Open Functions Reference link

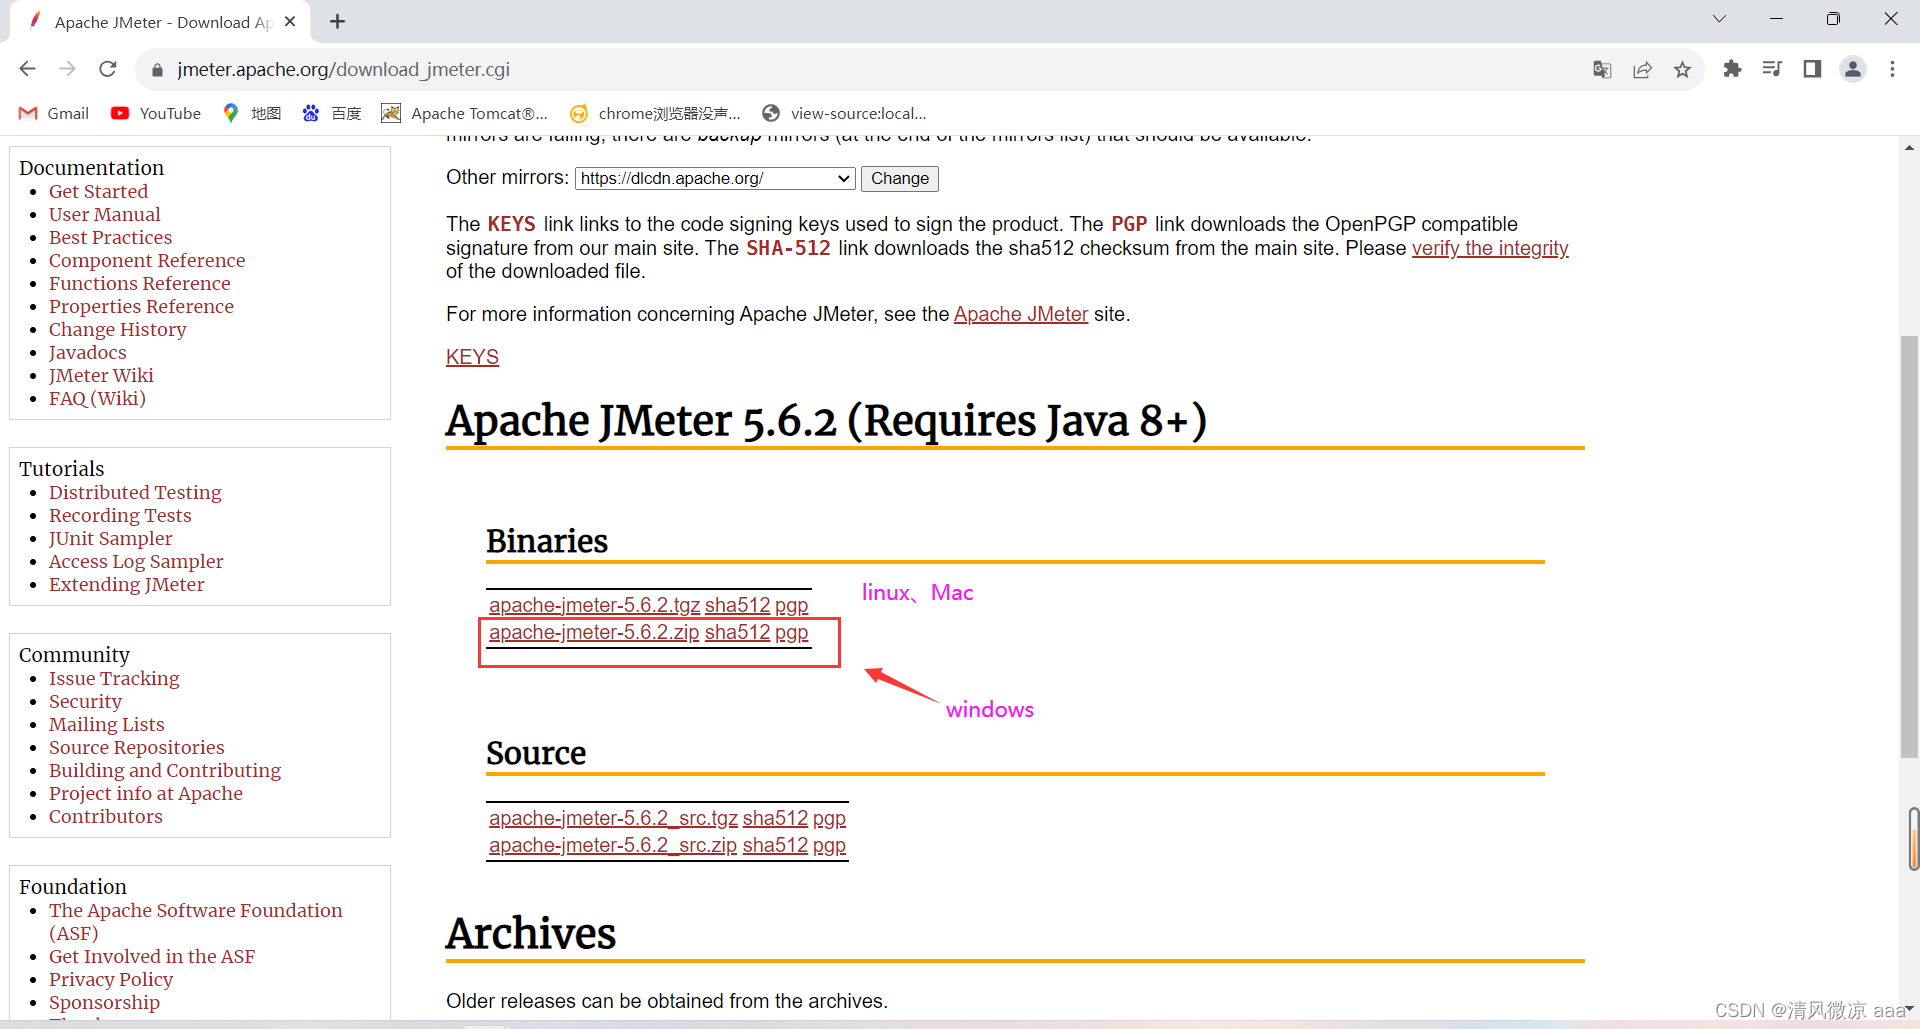139,283
